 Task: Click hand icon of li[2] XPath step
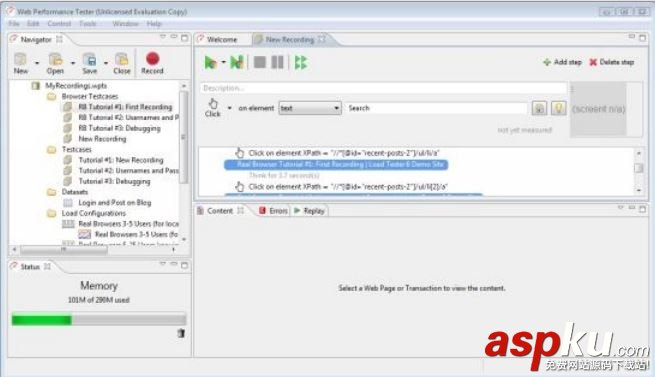(239, 186)
